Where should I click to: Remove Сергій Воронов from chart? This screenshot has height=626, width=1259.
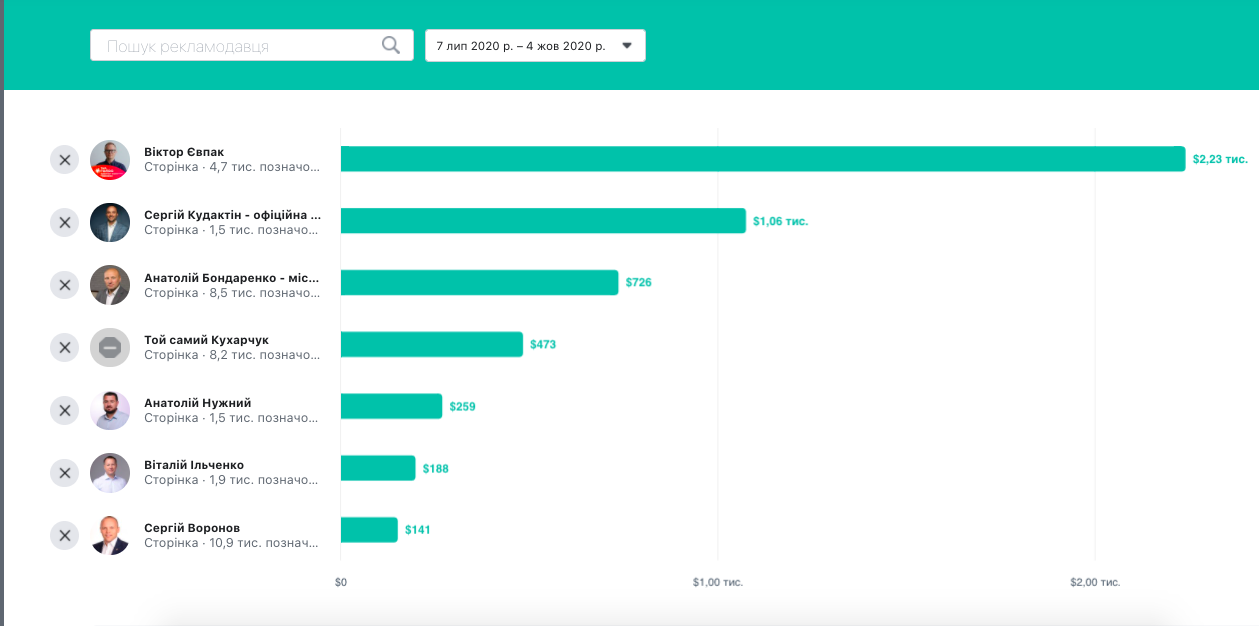tap(64, 535)
